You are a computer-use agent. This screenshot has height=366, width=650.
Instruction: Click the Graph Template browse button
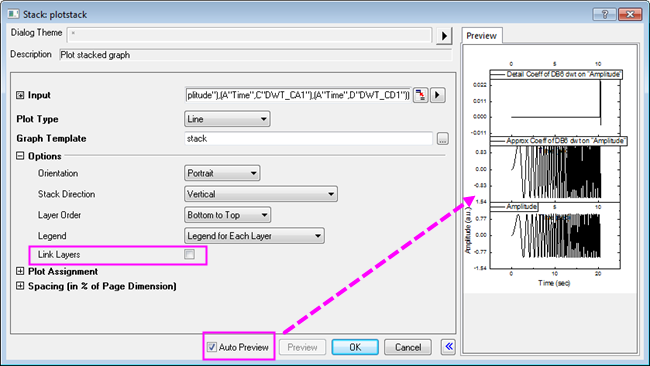tap(442, 139)
